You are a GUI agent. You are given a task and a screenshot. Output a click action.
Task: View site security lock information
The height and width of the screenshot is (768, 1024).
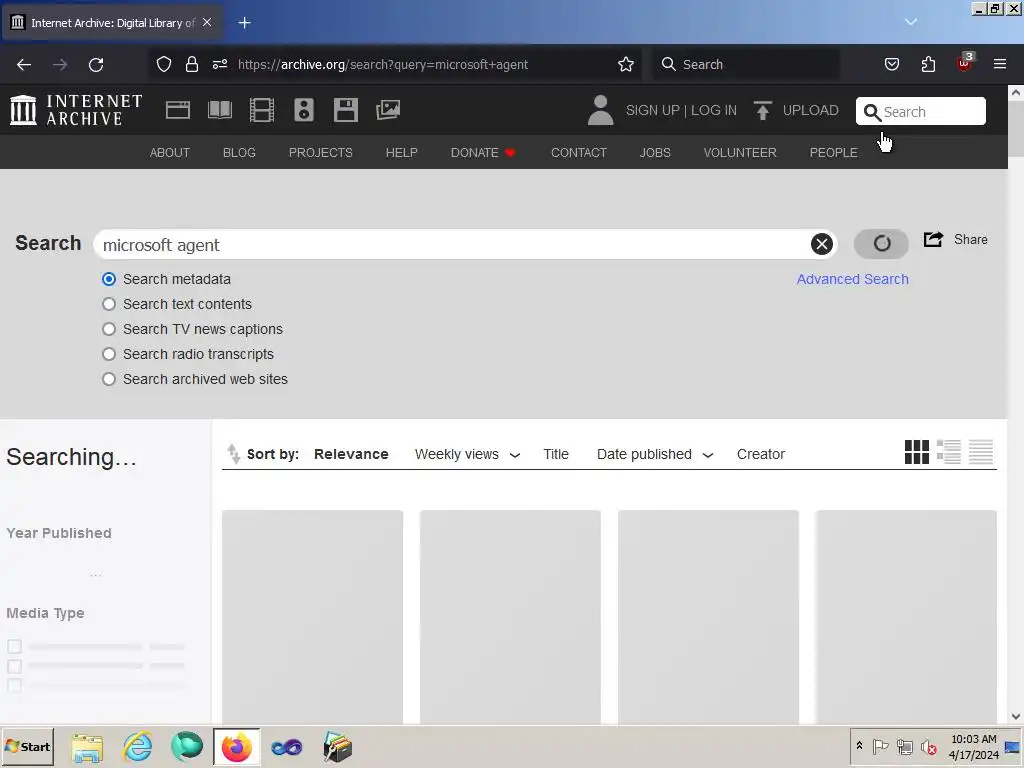pyautogui.click(x=191, y=65)
